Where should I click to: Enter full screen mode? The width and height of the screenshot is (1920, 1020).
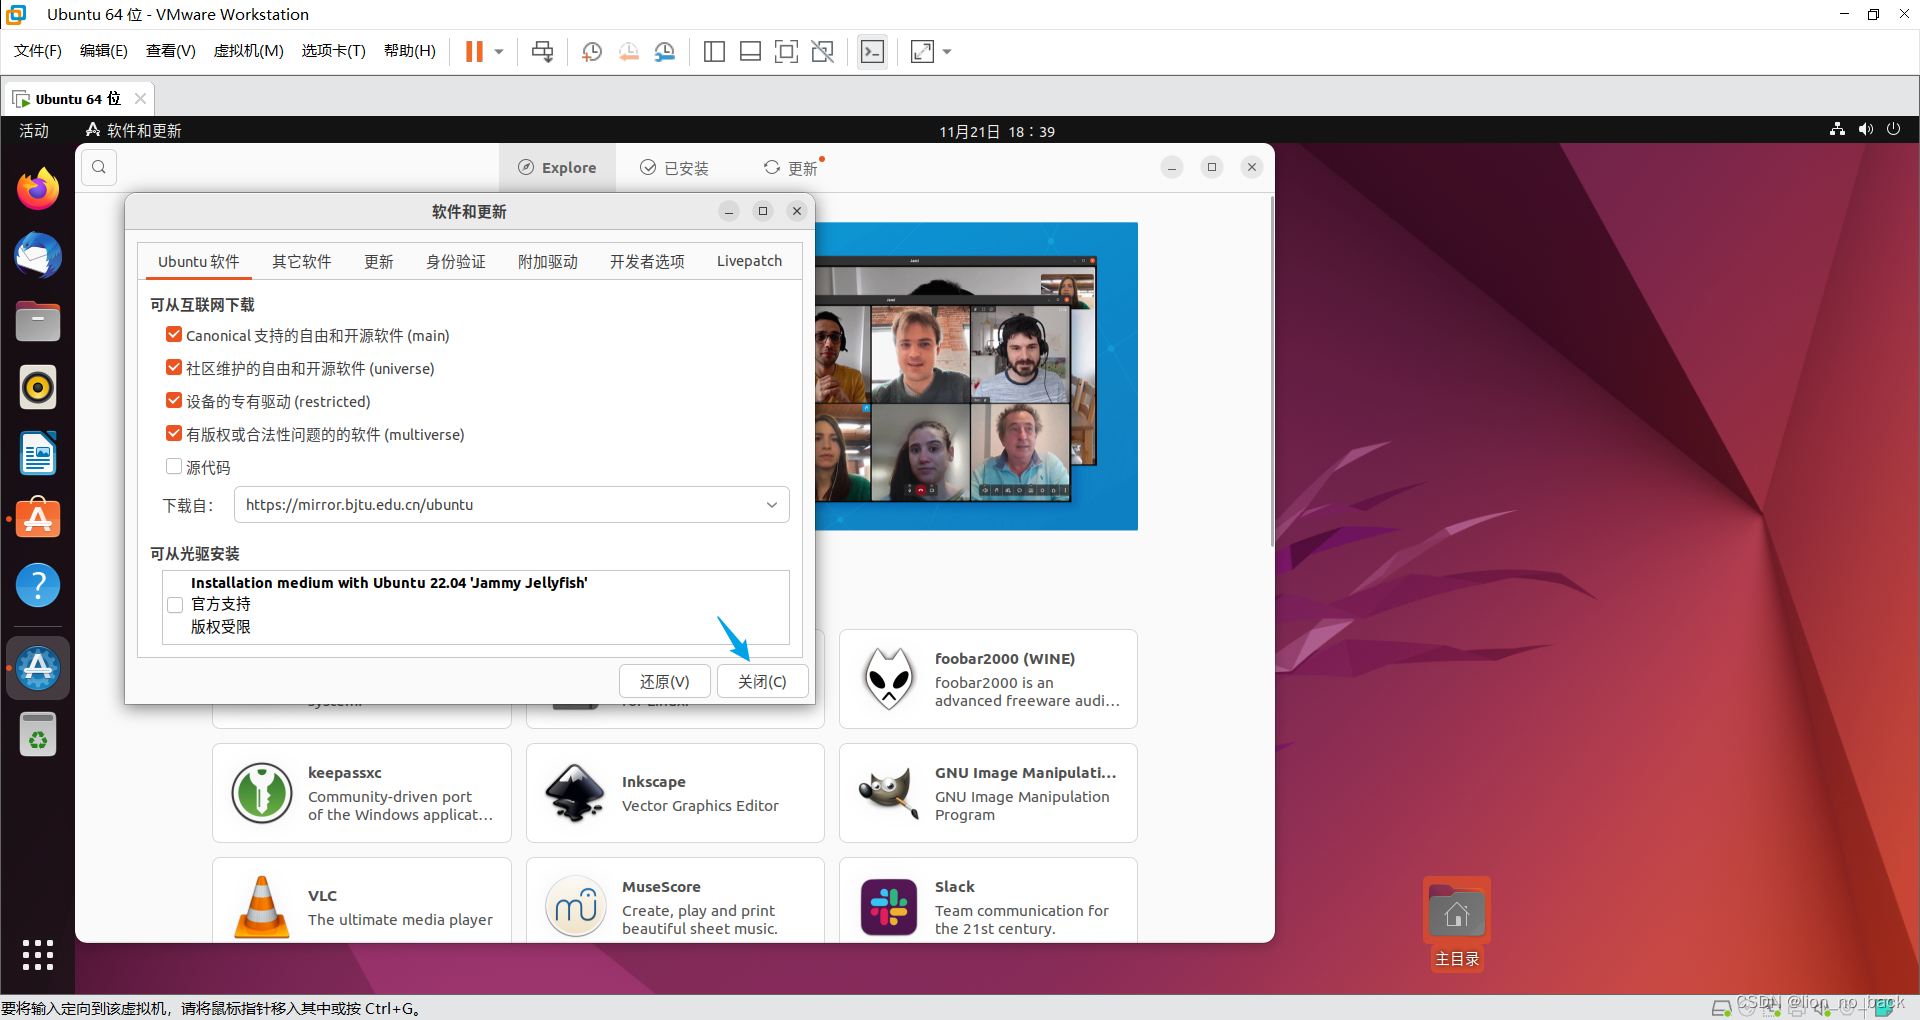coord(787,51)
